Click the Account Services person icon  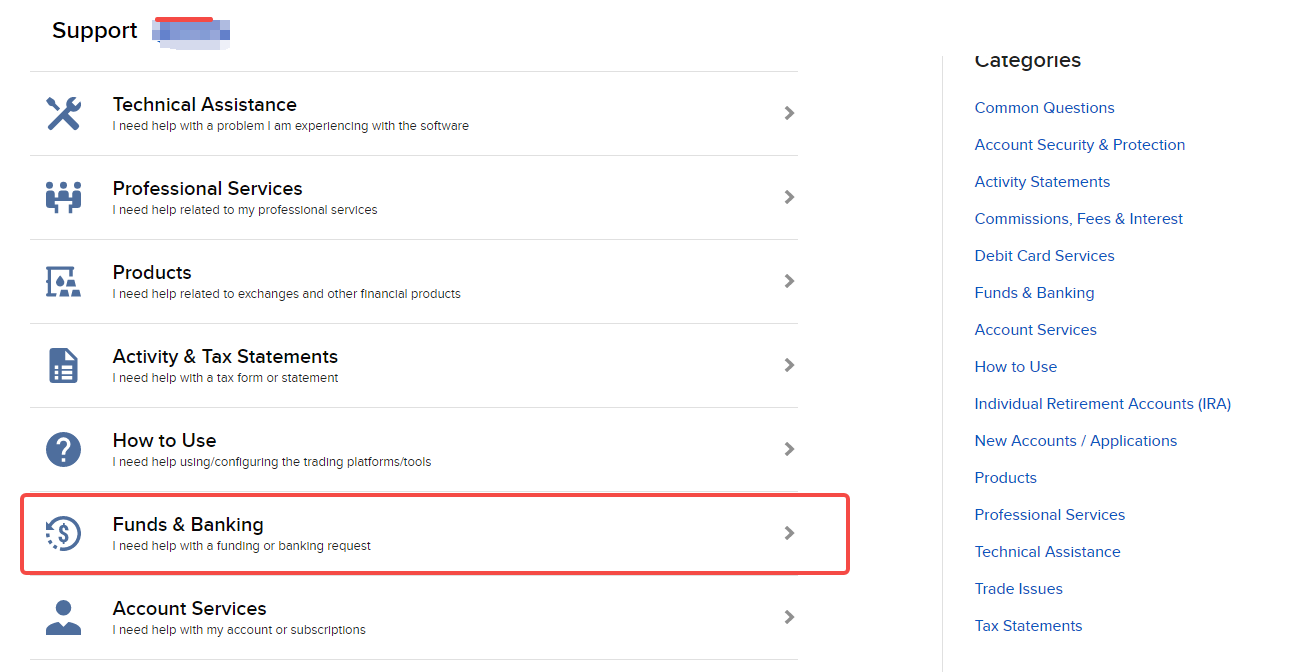point(64,617)
